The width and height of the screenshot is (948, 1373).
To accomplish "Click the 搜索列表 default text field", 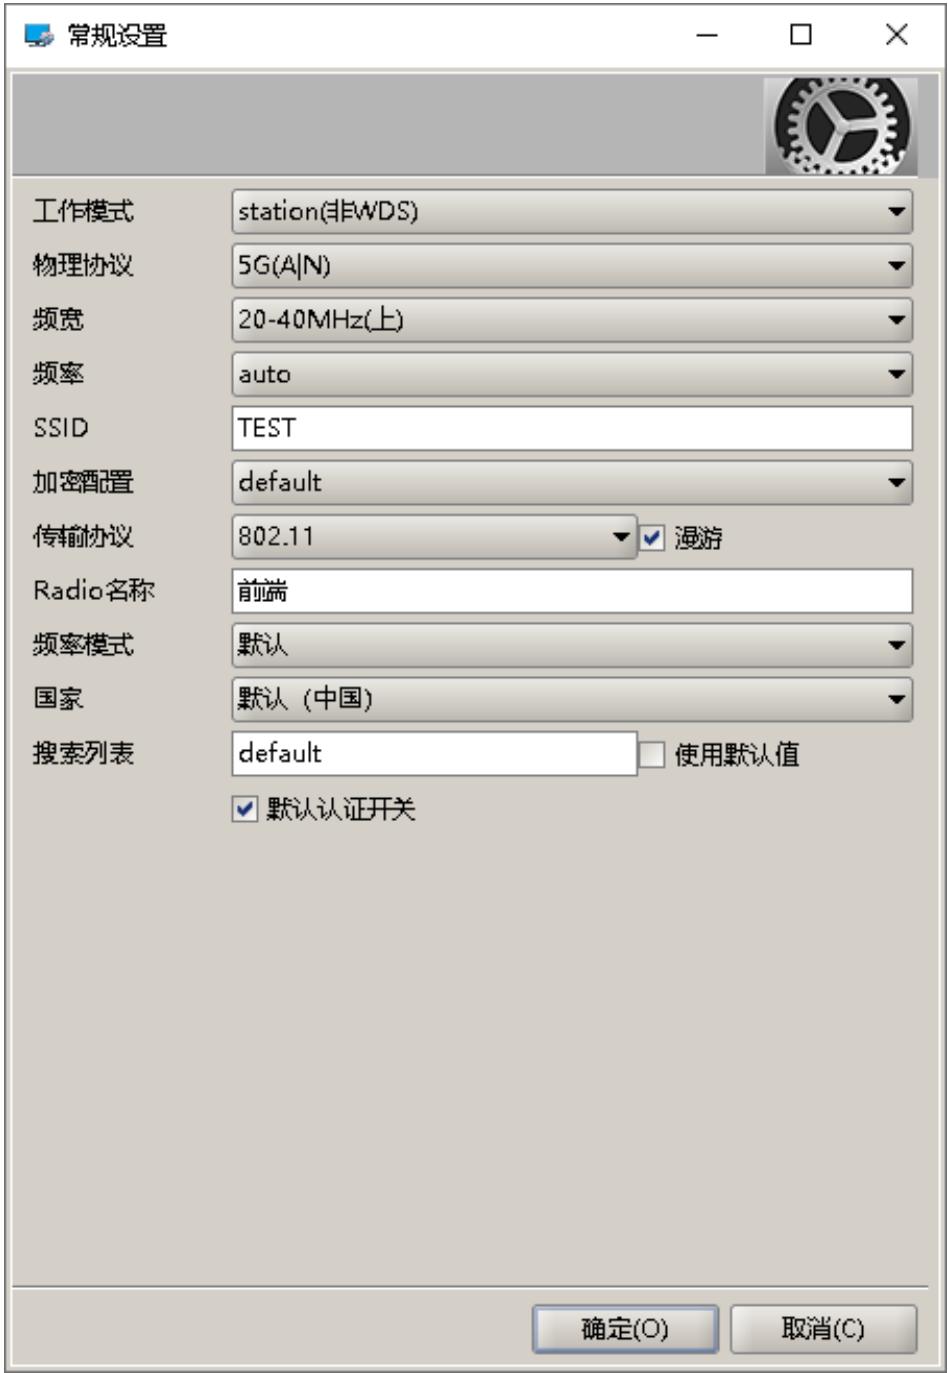I will click(x=434, y=753).
